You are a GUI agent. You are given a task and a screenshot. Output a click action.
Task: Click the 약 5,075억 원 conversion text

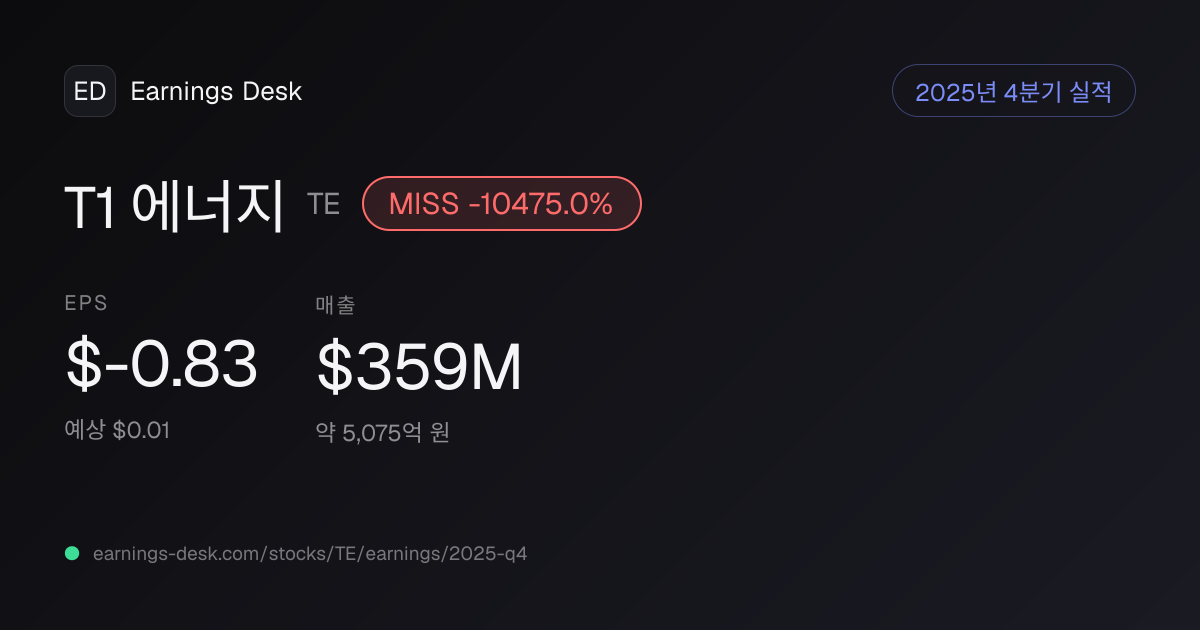click(x=383, y=433)
